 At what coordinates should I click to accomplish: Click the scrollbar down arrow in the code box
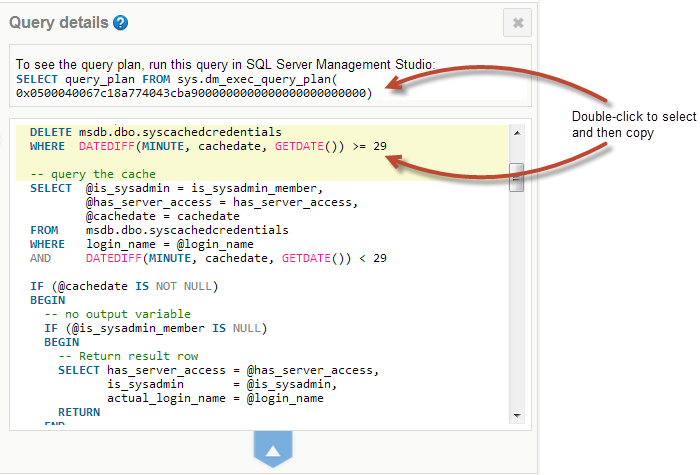tap(517, 415)
